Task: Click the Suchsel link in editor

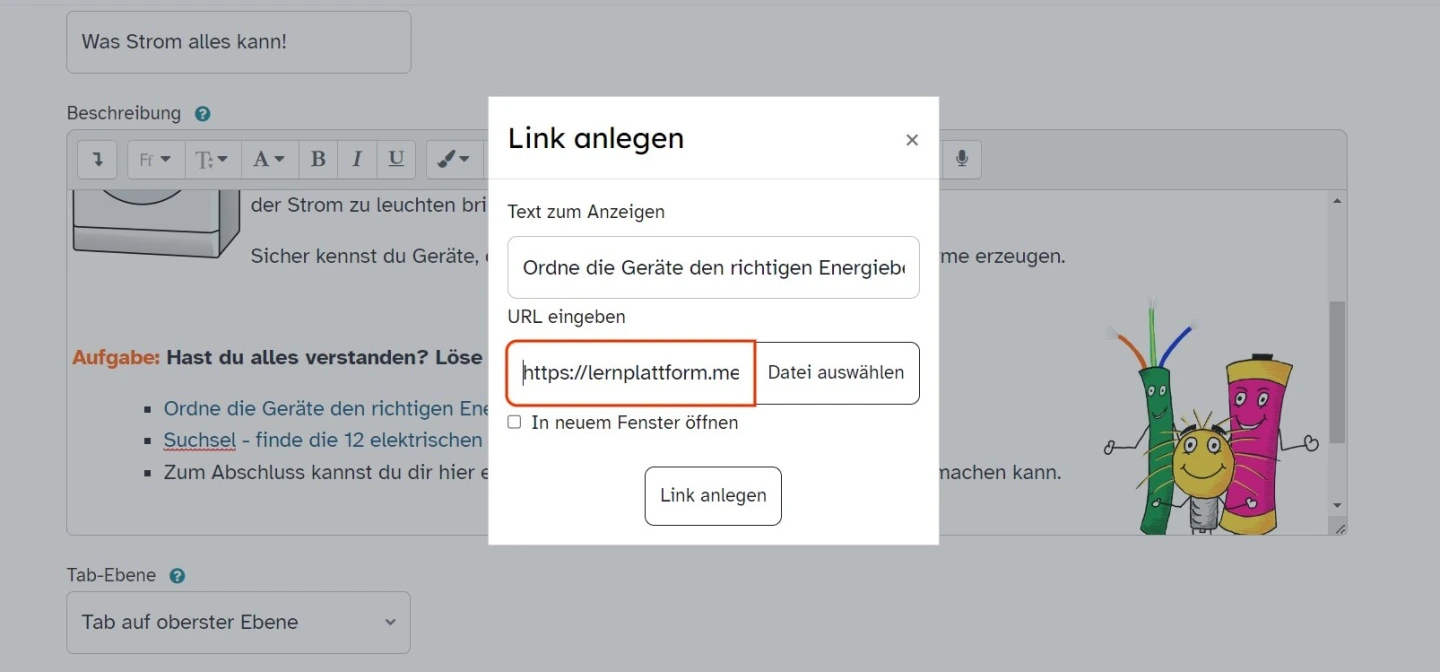Action: pos(200,440)
